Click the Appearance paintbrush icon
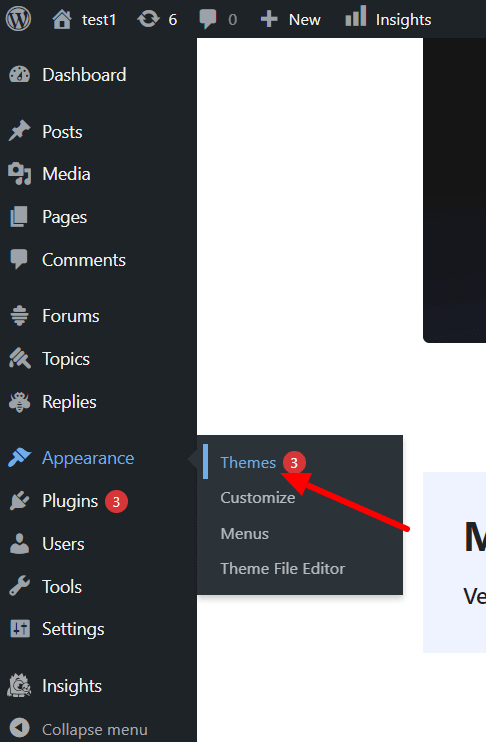The image size is (486, 742). tap(19, 458)
